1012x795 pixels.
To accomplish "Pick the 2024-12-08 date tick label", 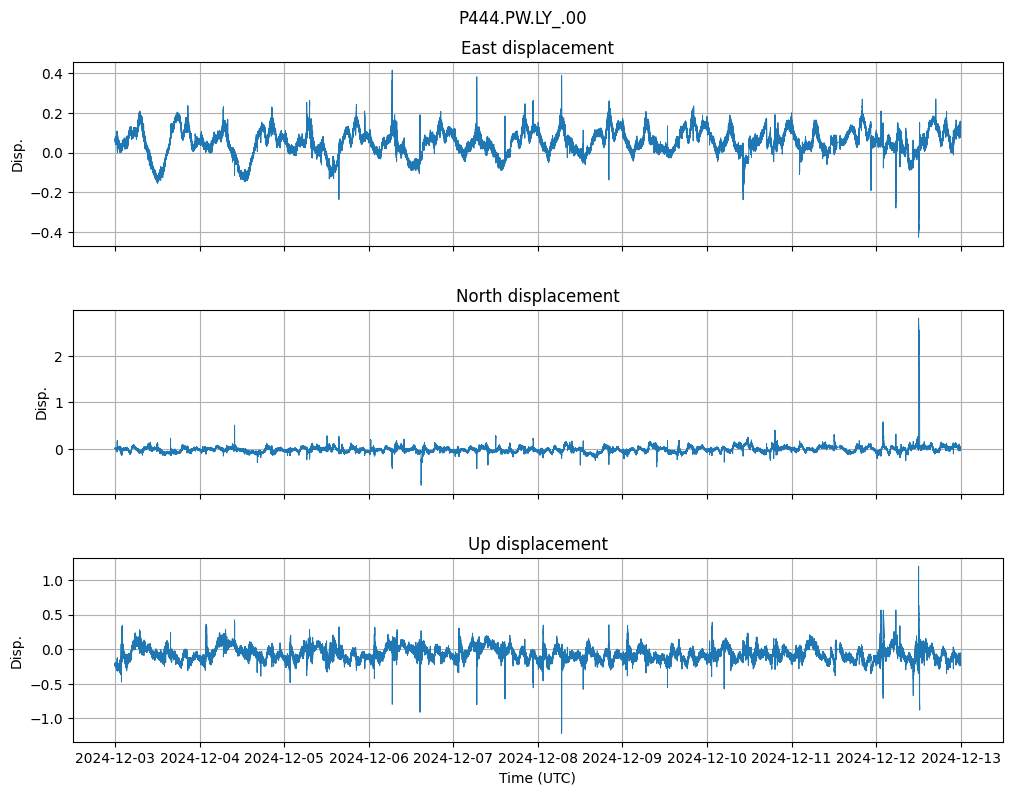I will coord(538,759).
